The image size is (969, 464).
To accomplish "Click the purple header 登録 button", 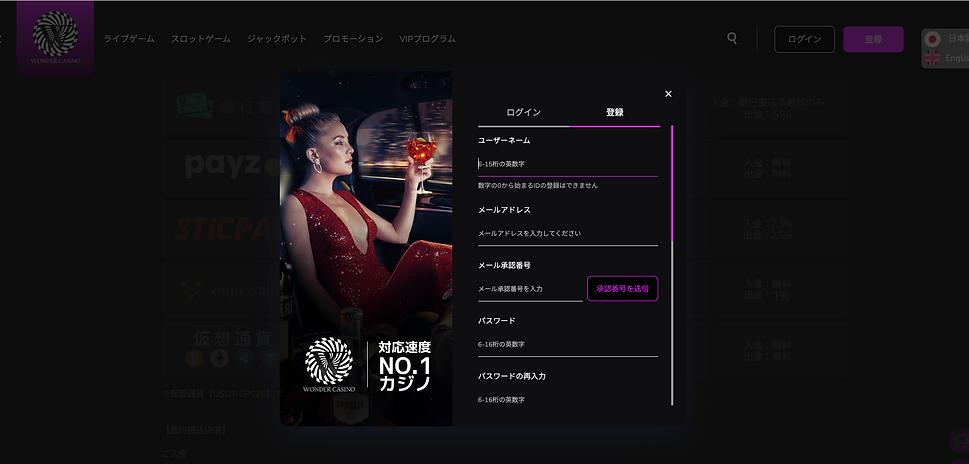I will (873, 39).
